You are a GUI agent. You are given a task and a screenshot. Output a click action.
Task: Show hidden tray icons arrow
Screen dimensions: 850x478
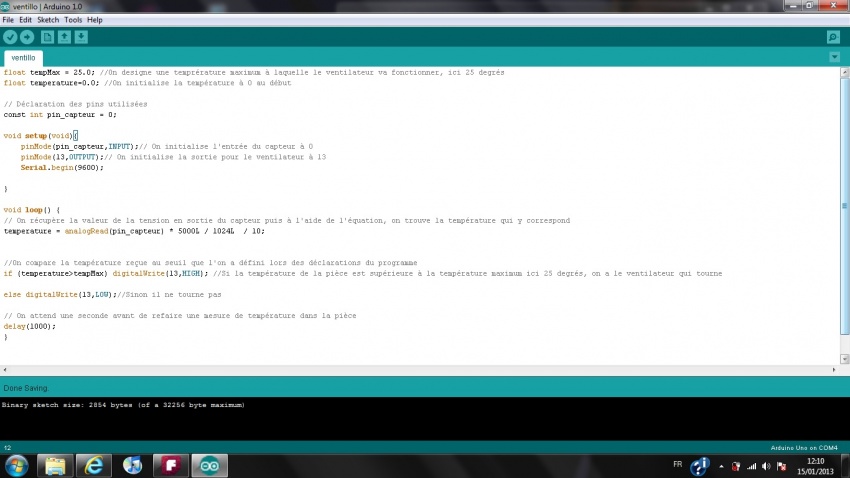[721, 466]
